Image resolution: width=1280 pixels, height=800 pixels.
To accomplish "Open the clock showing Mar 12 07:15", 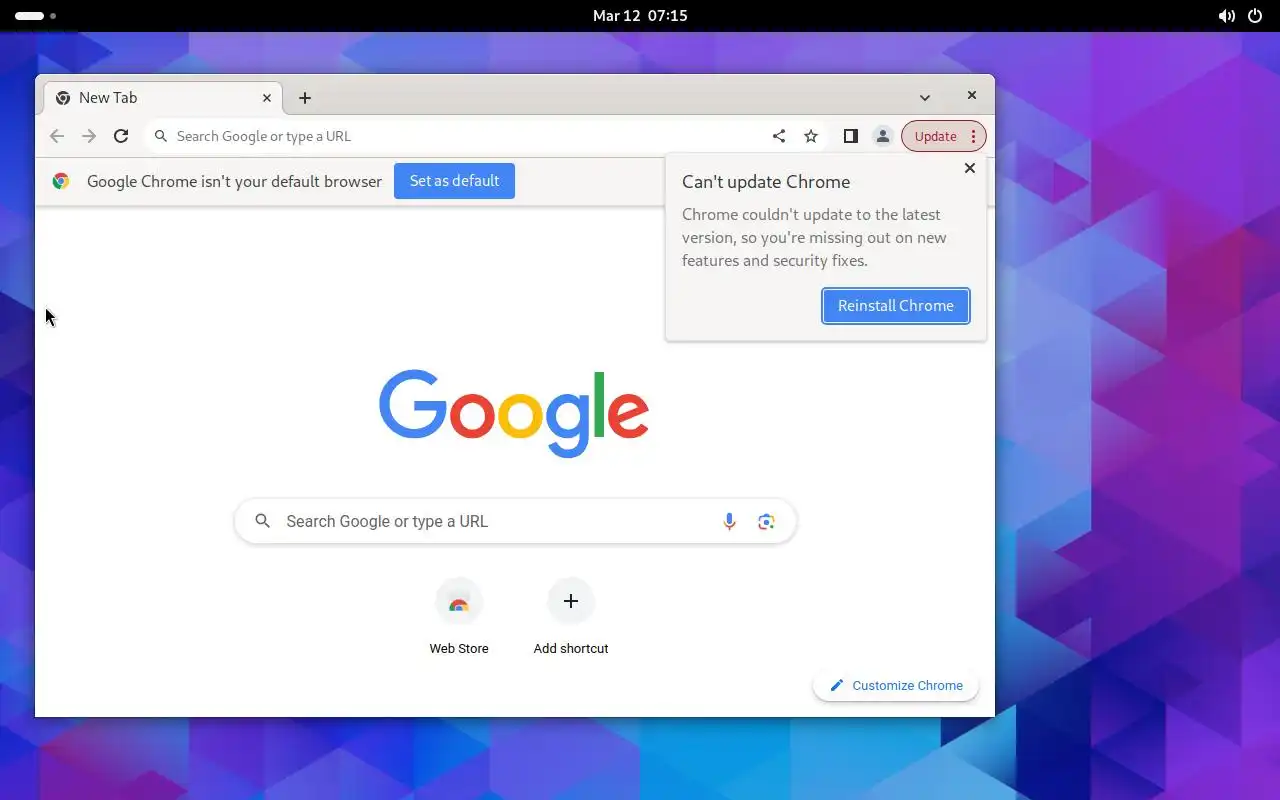I will (640, 16).
